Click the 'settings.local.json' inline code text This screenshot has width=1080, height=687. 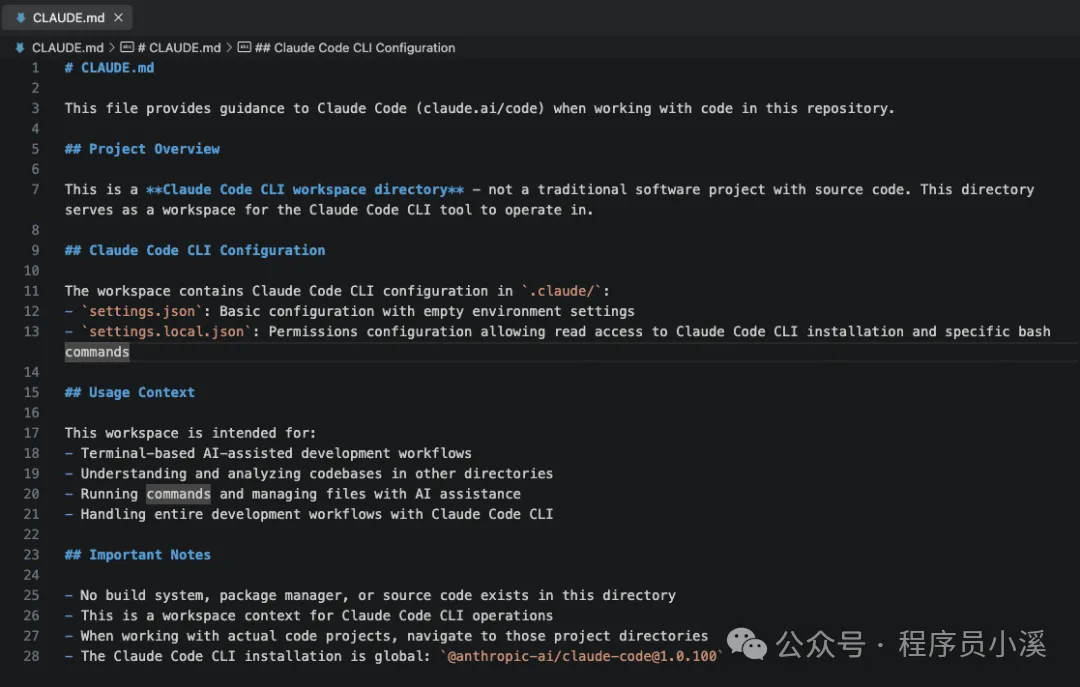click(167, 331)
